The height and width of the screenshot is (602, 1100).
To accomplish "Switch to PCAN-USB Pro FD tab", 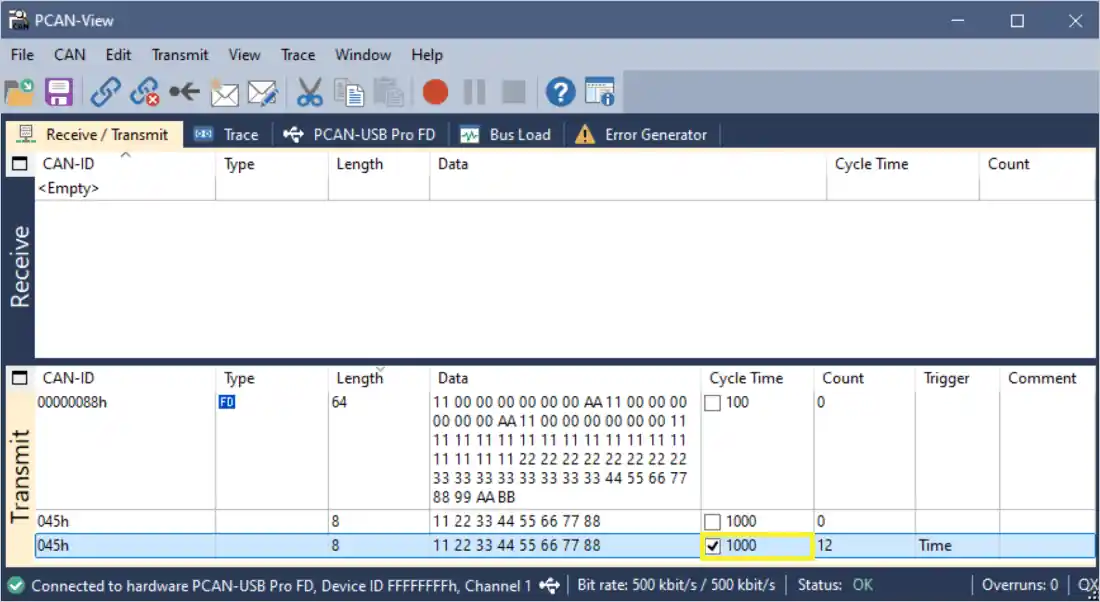I will click(x=359, y=134).
